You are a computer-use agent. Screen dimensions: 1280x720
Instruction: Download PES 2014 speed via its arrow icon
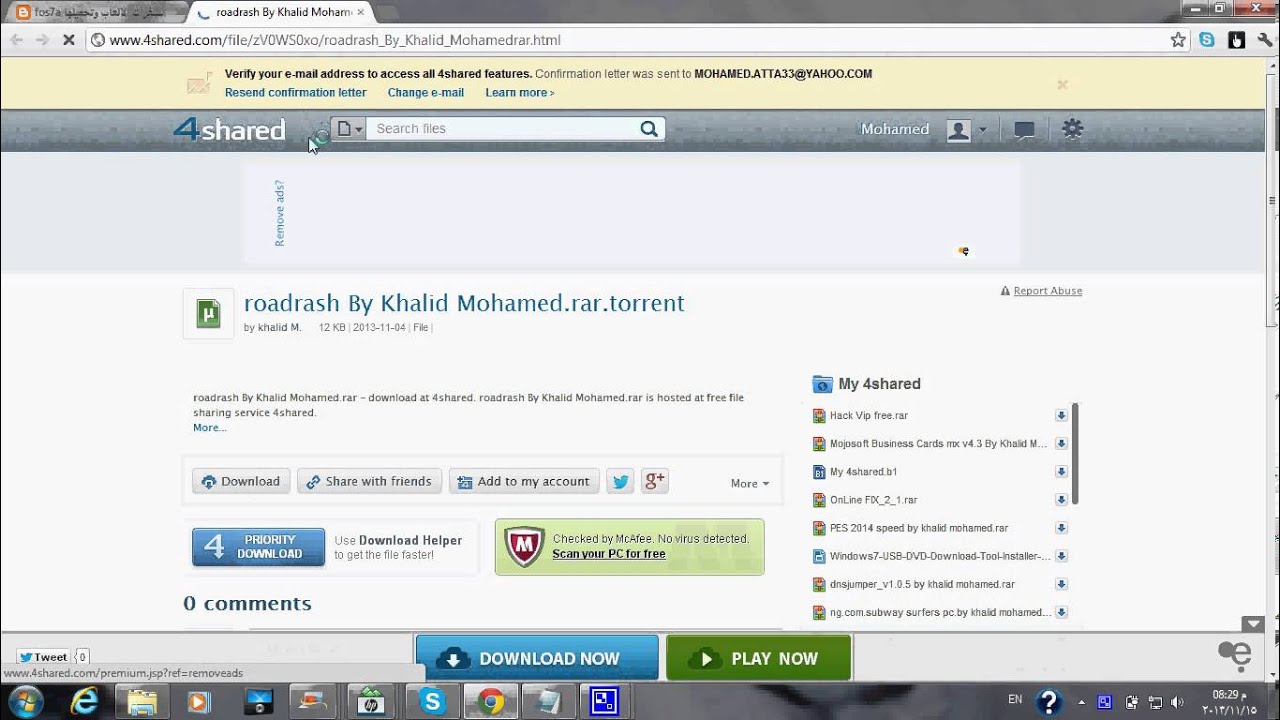[x=1061, y=527]
